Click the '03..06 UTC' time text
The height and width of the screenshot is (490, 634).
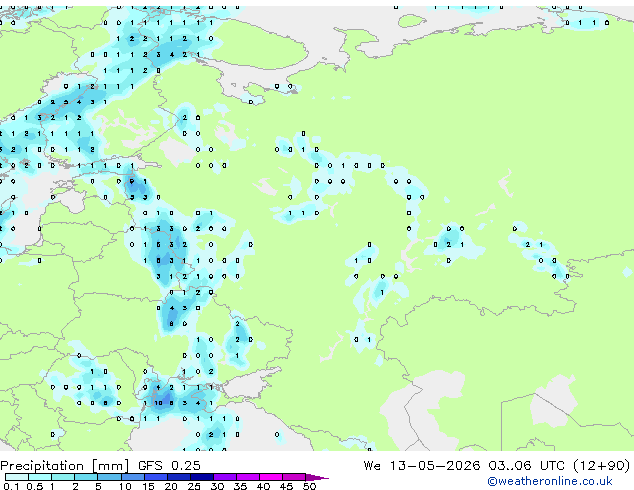coord(526,466)
